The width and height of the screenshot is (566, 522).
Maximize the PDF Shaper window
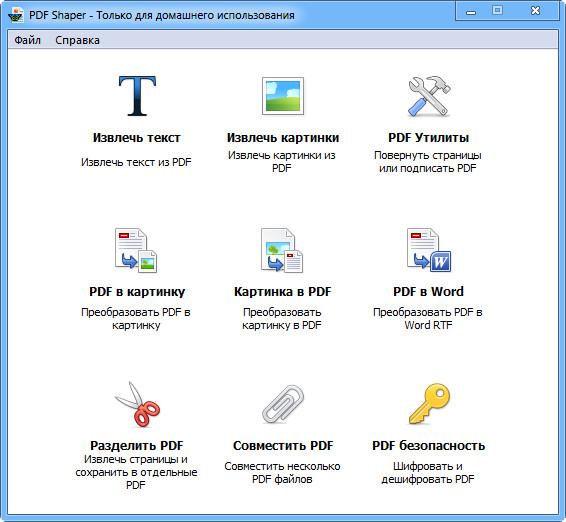point(497,11)
